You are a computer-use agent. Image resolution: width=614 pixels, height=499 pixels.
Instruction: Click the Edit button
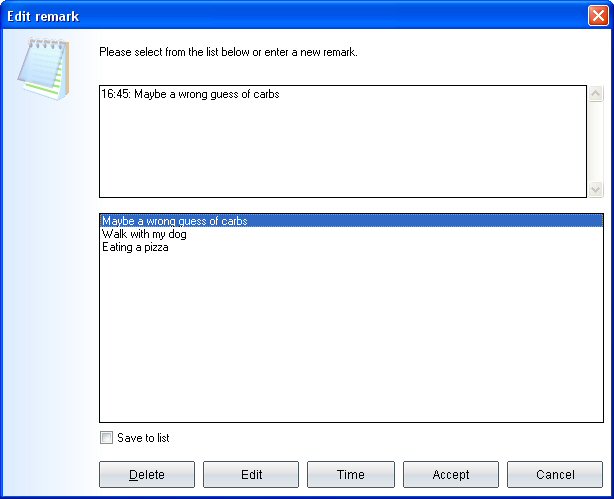tap(250, 474)
